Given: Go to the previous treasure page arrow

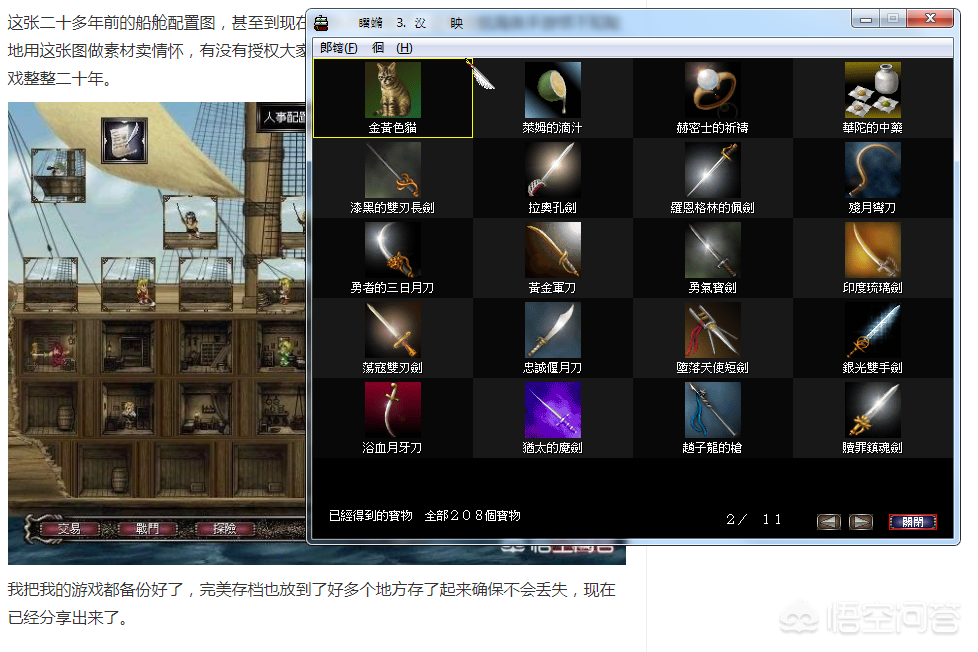Looking at the screenshot, I should [x=828, y=522].
